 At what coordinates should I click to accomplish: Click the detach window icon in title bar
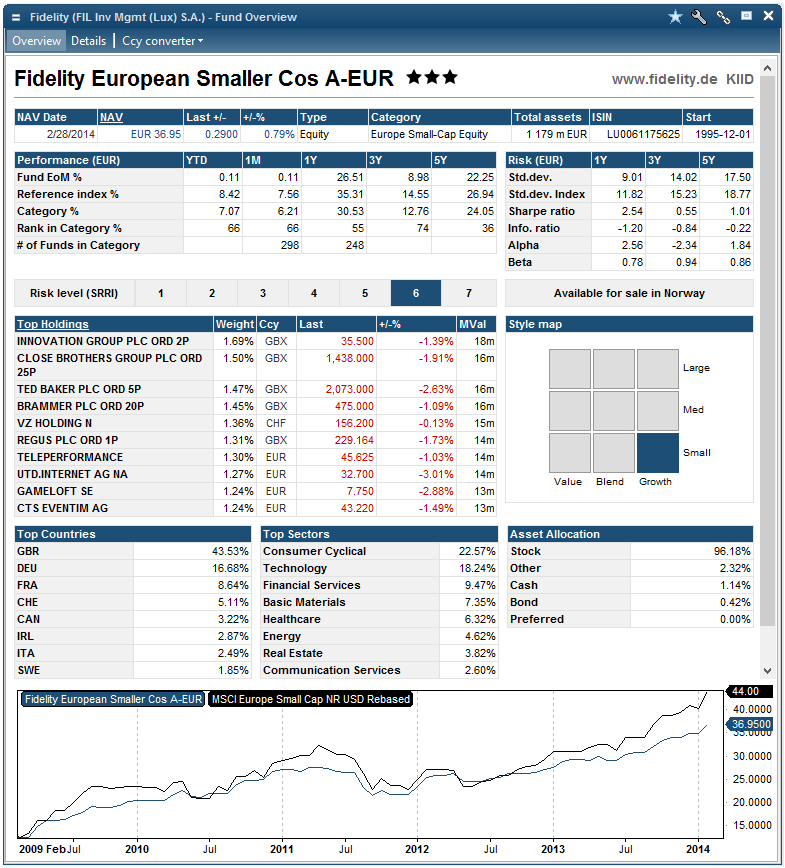747,16
